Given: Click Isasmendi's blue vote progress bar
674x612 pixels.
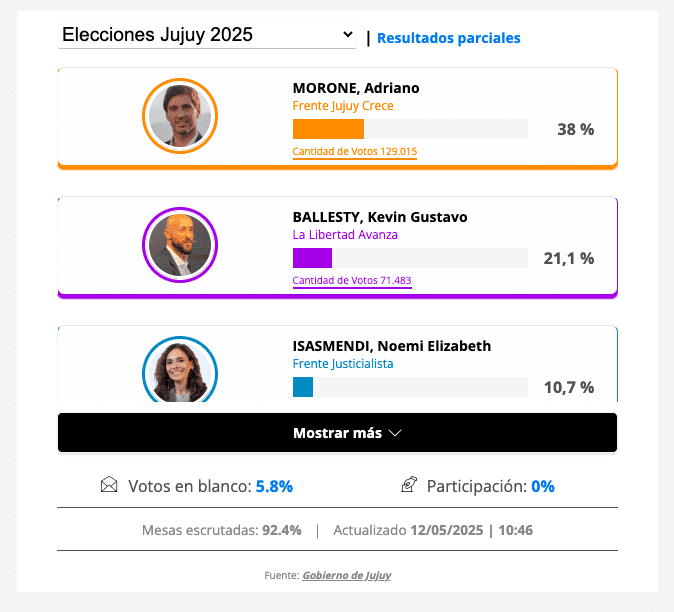Looking at the screenshot, I should tap(303, 387).
